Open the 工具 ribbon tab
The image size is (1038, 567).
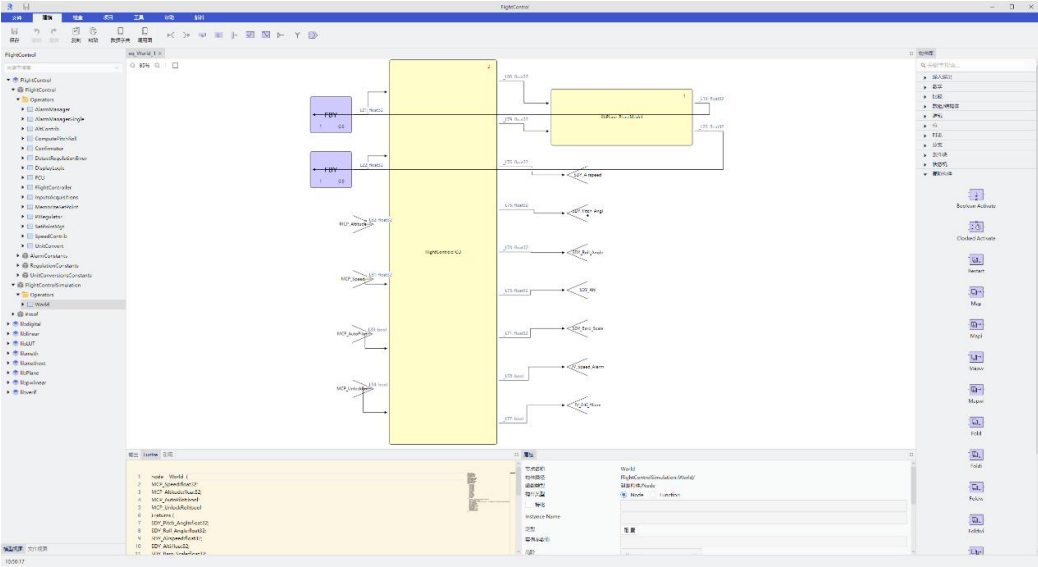(138, 17)
